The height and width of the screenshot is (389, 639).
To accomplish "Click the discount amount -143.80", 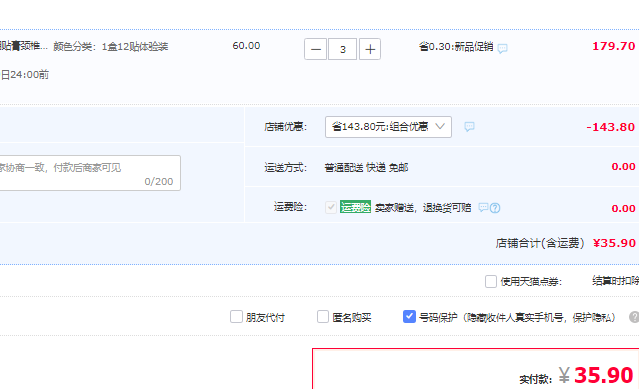I will pyautogui.click(x=610, y=127).
